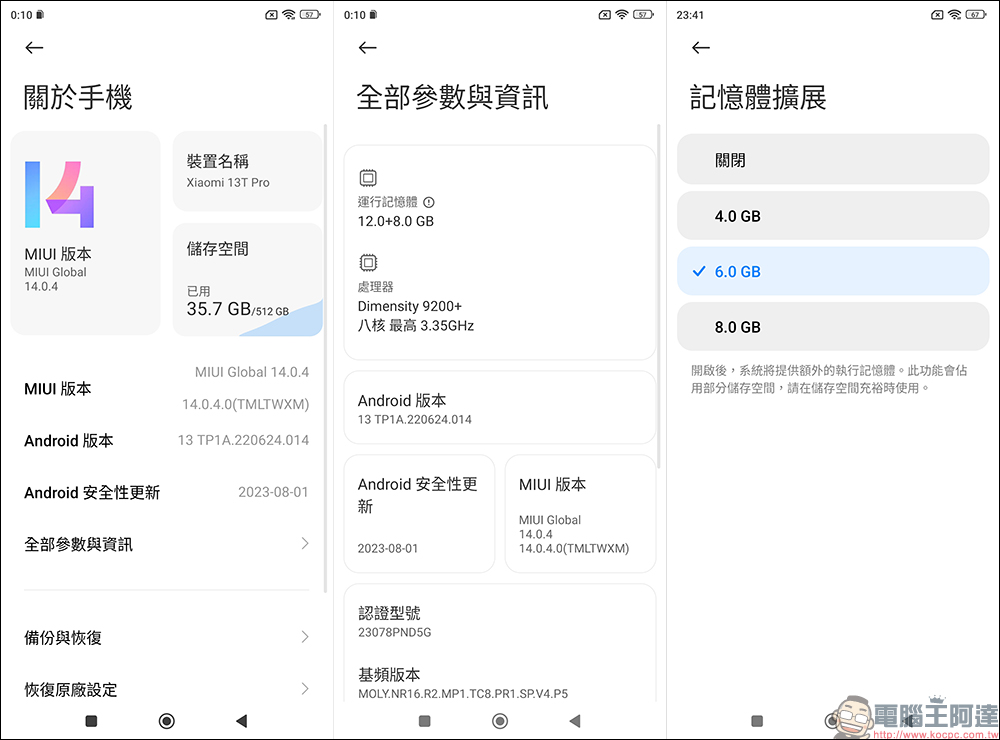
Task: Tap the 處理器 chip icon
Action: click(x=368, y=263)
